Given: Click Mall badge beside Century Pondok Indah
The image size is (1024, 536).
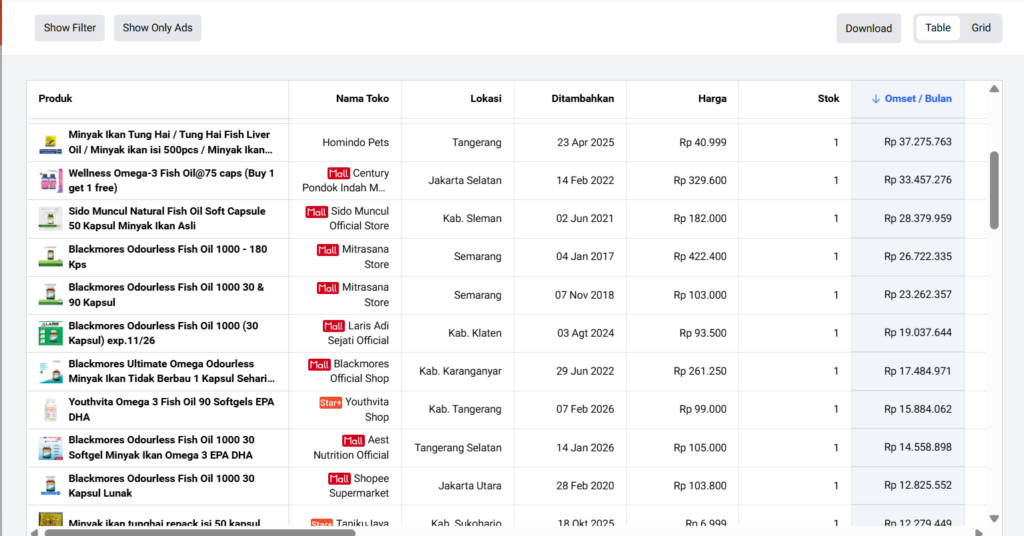Looking at the screenshot, I should point(338,173).
